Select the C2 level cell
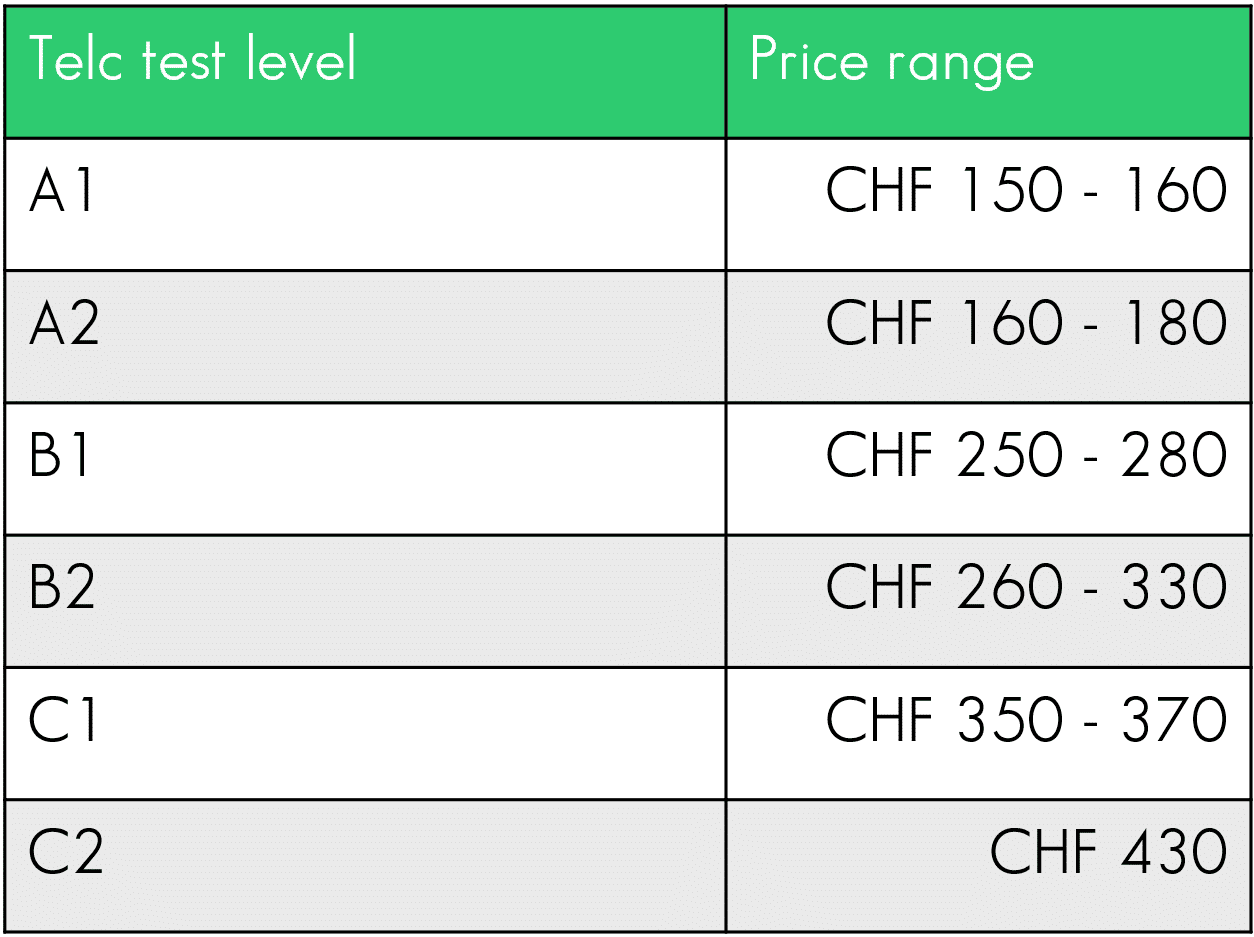The width and height of the screenshot is (1254, 937). pyautogui.click(x=66, y=852)
